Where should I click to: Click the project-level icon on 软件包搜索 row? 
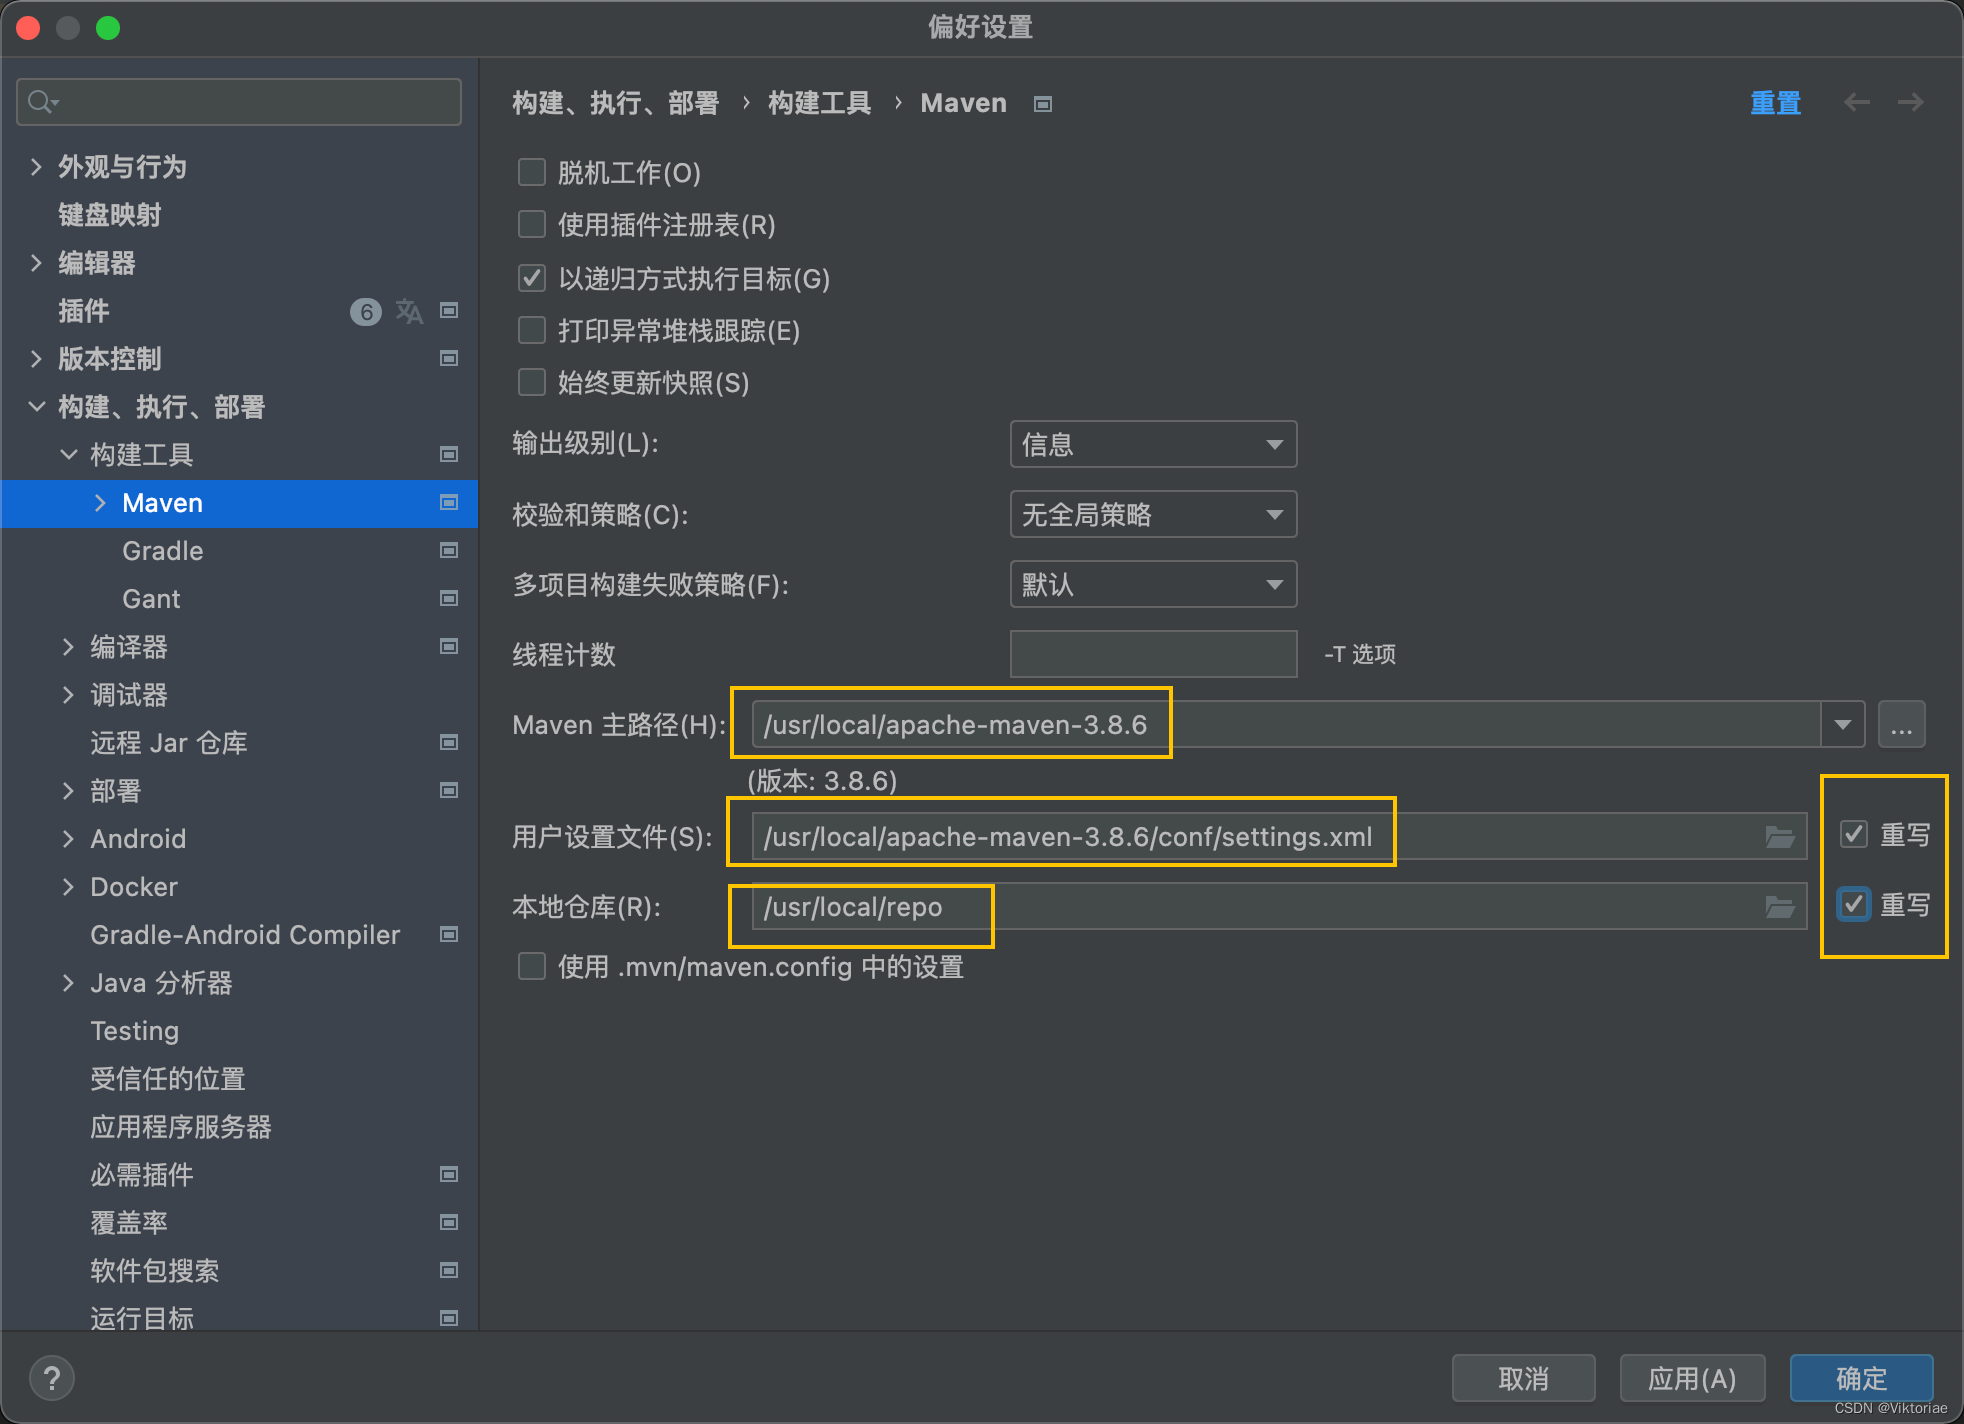point(449,1270)
